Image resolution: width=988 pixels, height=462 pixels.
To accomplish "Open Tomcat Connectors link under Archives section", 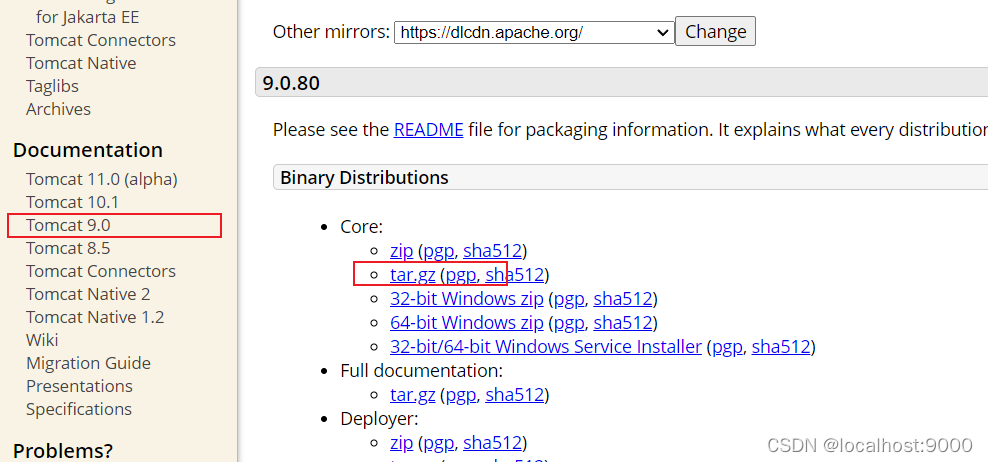I will (x=101, y=40).
